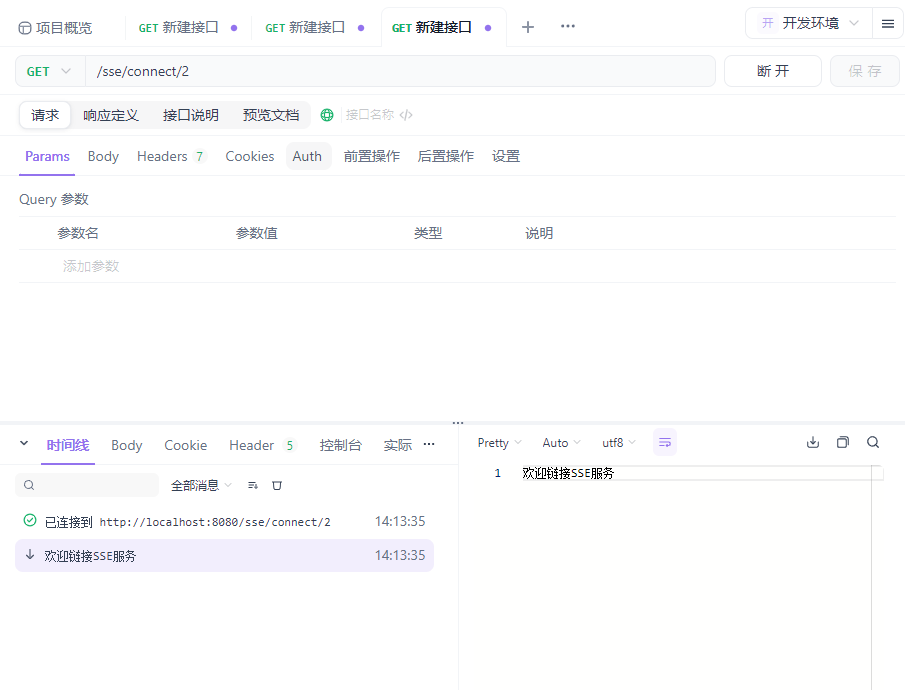Open the 前置操作 tab
This screenshot has width=905, height=690.
tap(372, 156)
